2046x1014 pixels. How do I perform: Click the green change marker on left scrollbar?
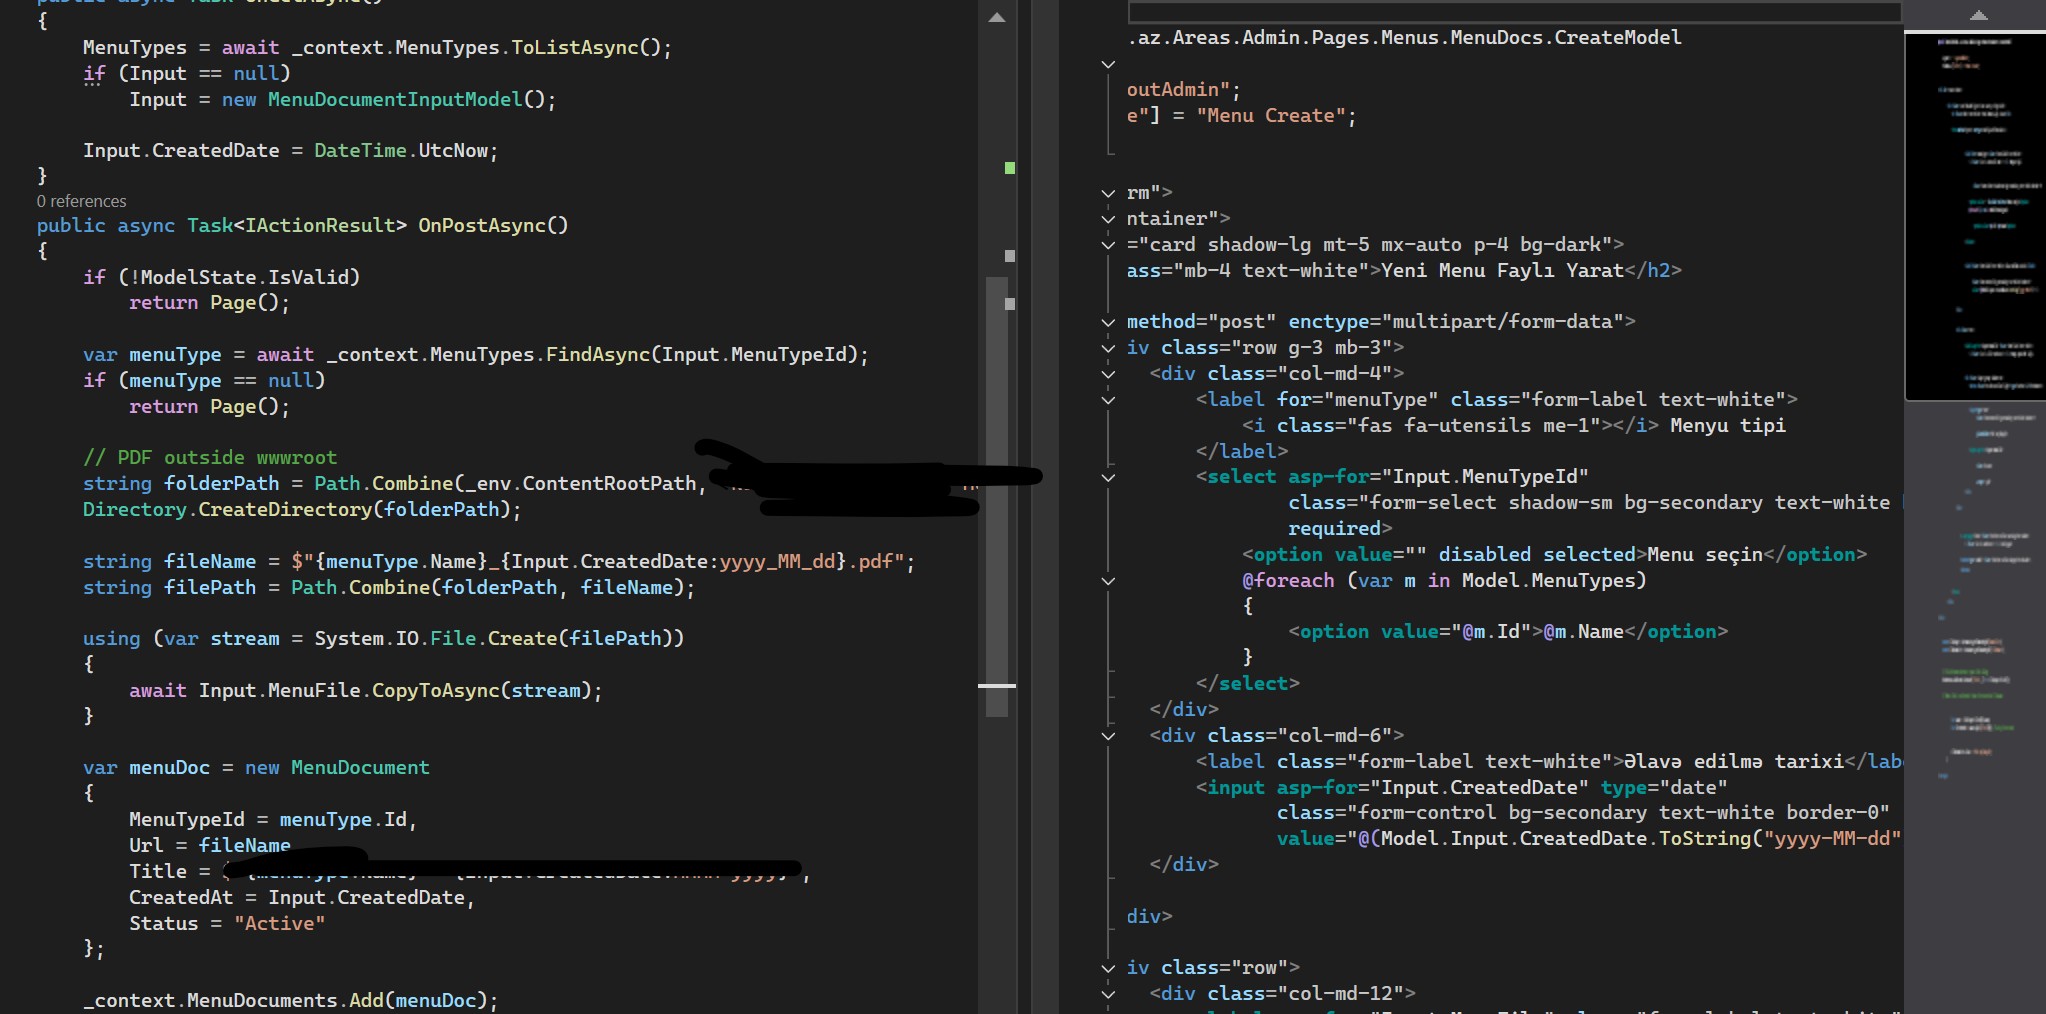[x=1009, y=168]
